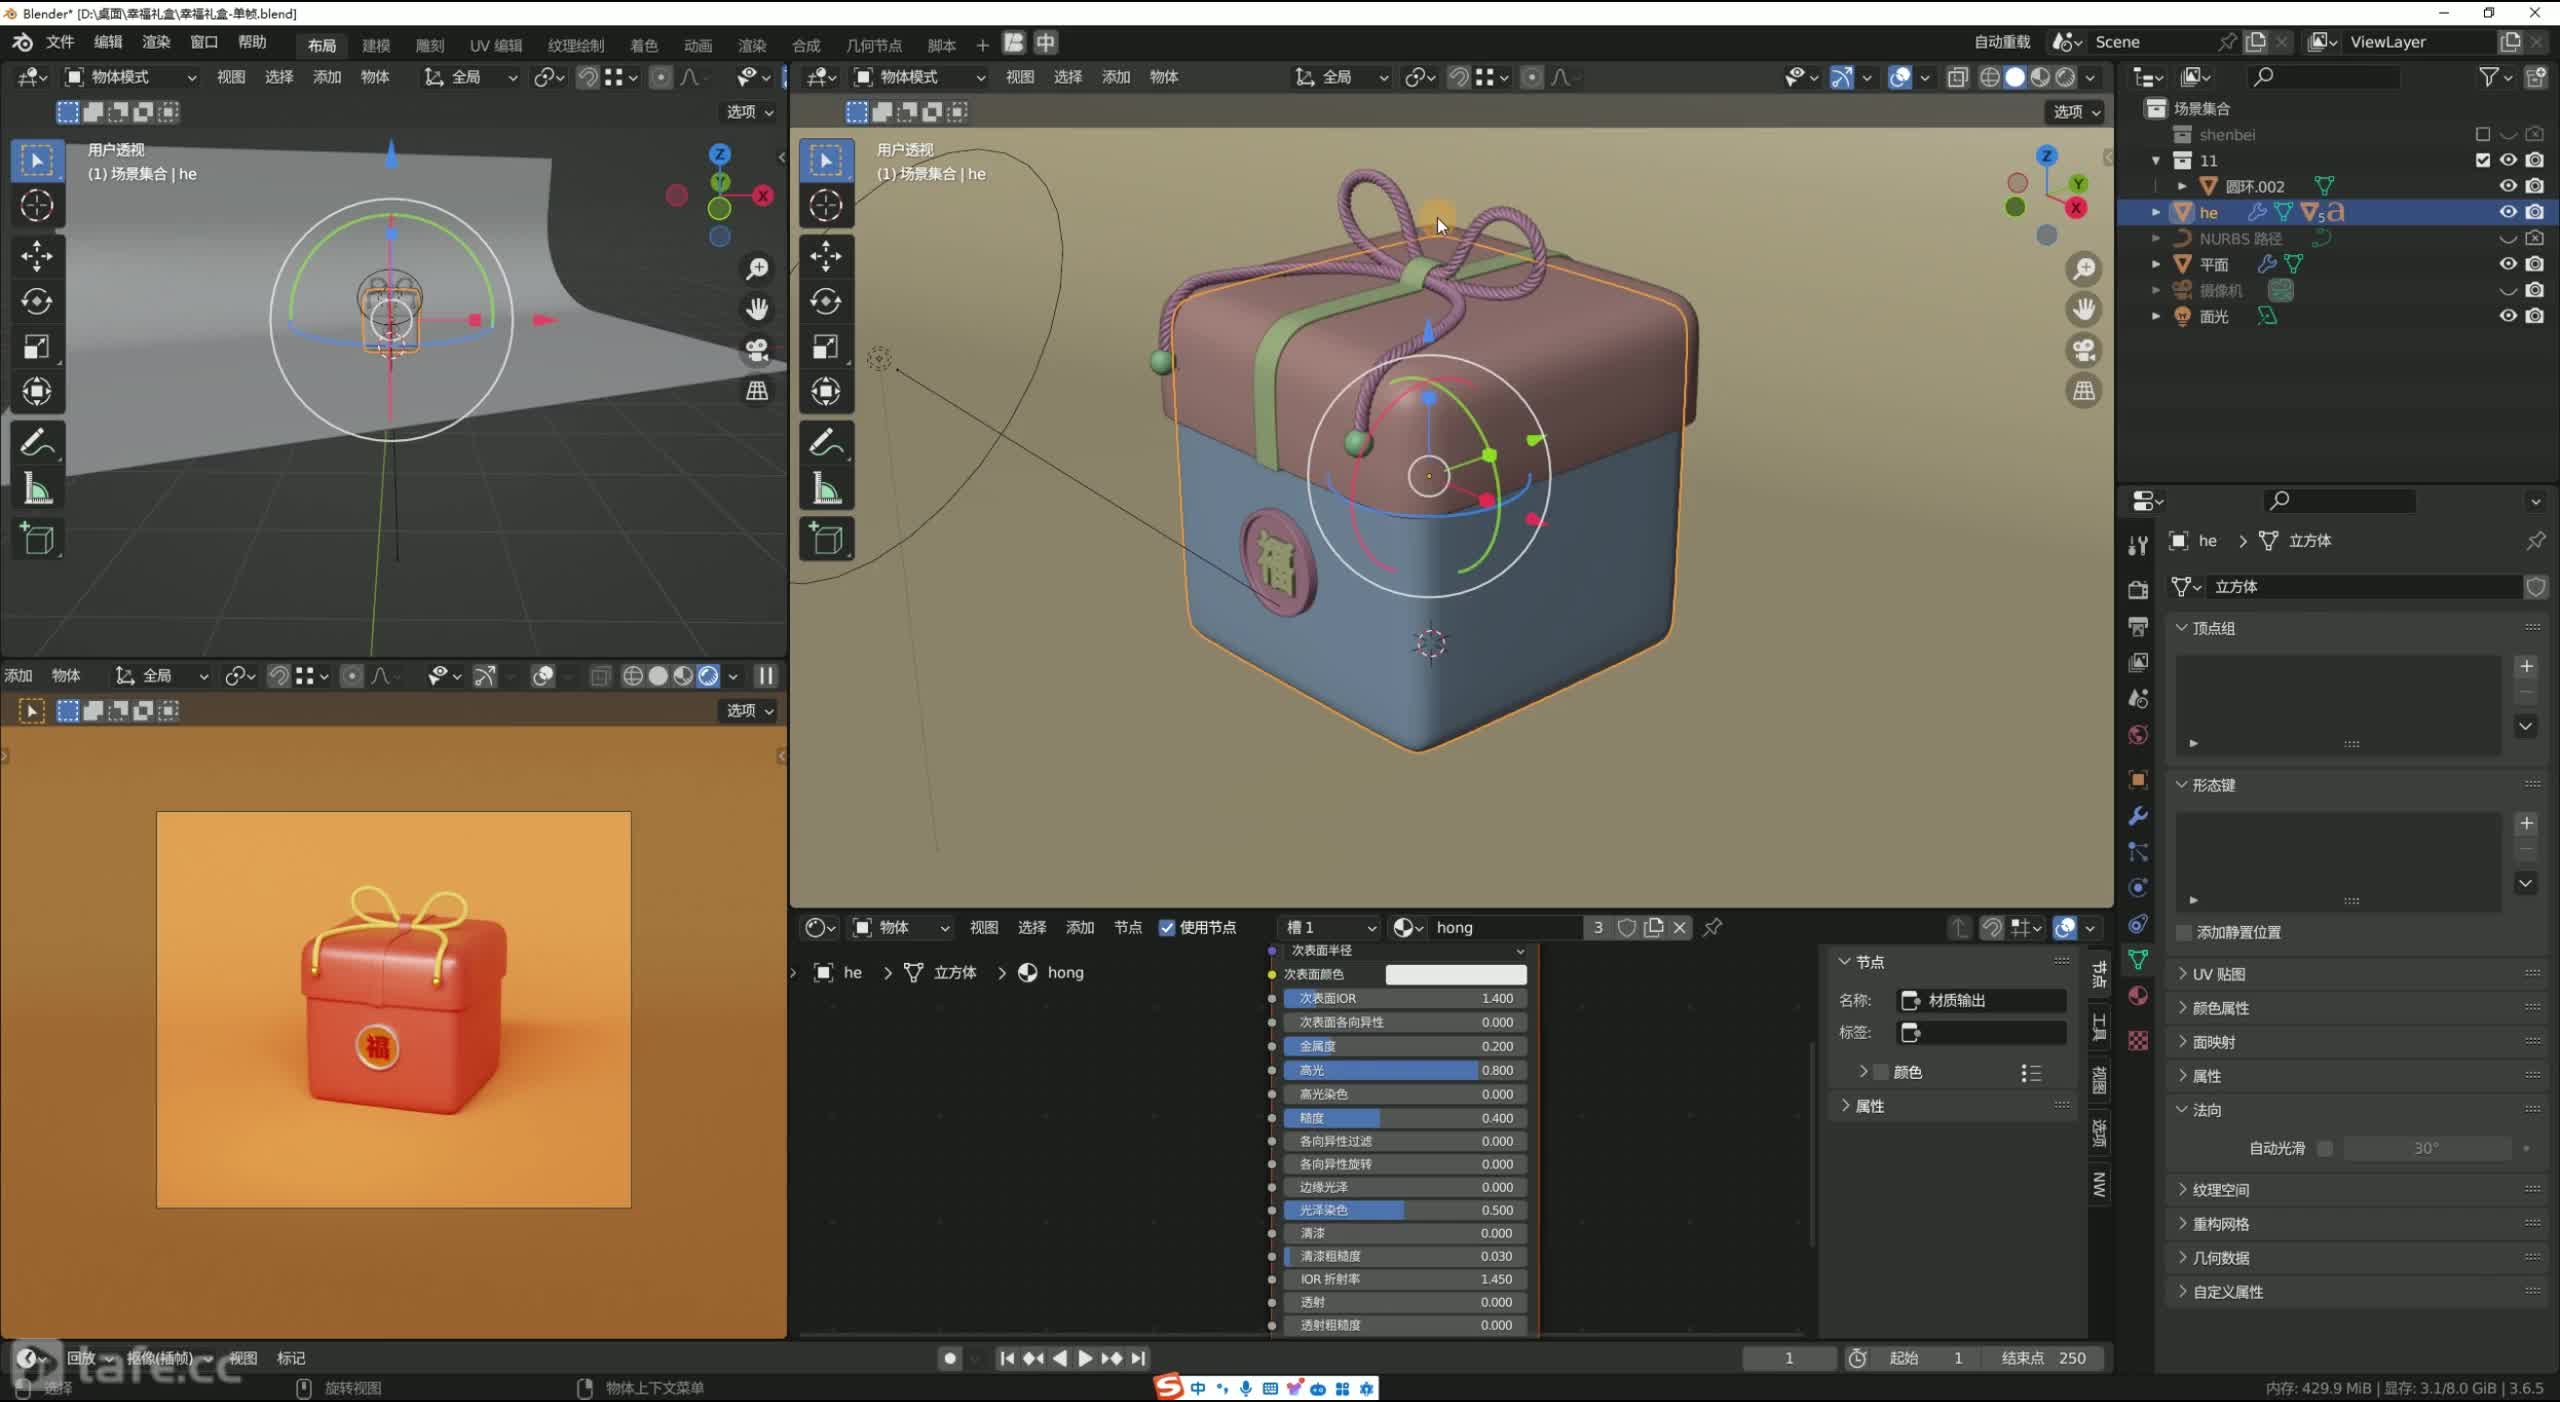Viewport: 2560px width, 1402px height.
Task: Open the Render properties tab
Action: coord(2138,590)
